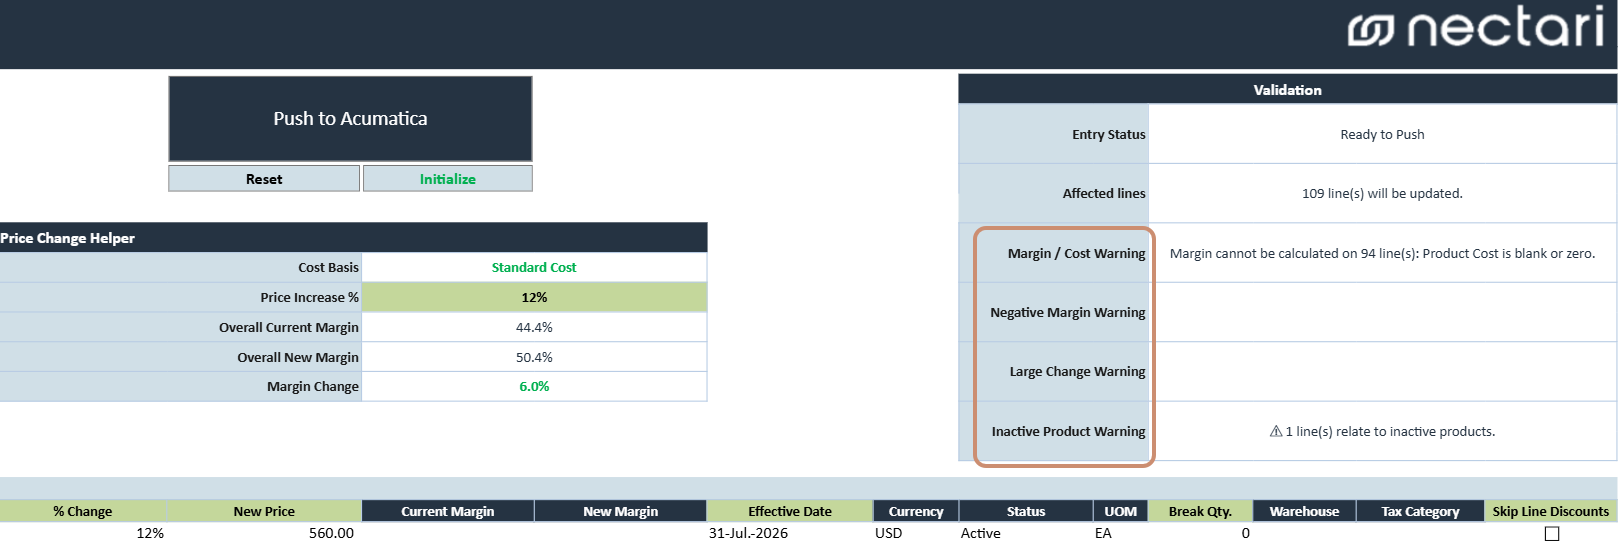1620x543 pixels.
Task: Click the Skip Line Discounts column header
Action: tap(1551, 511)
